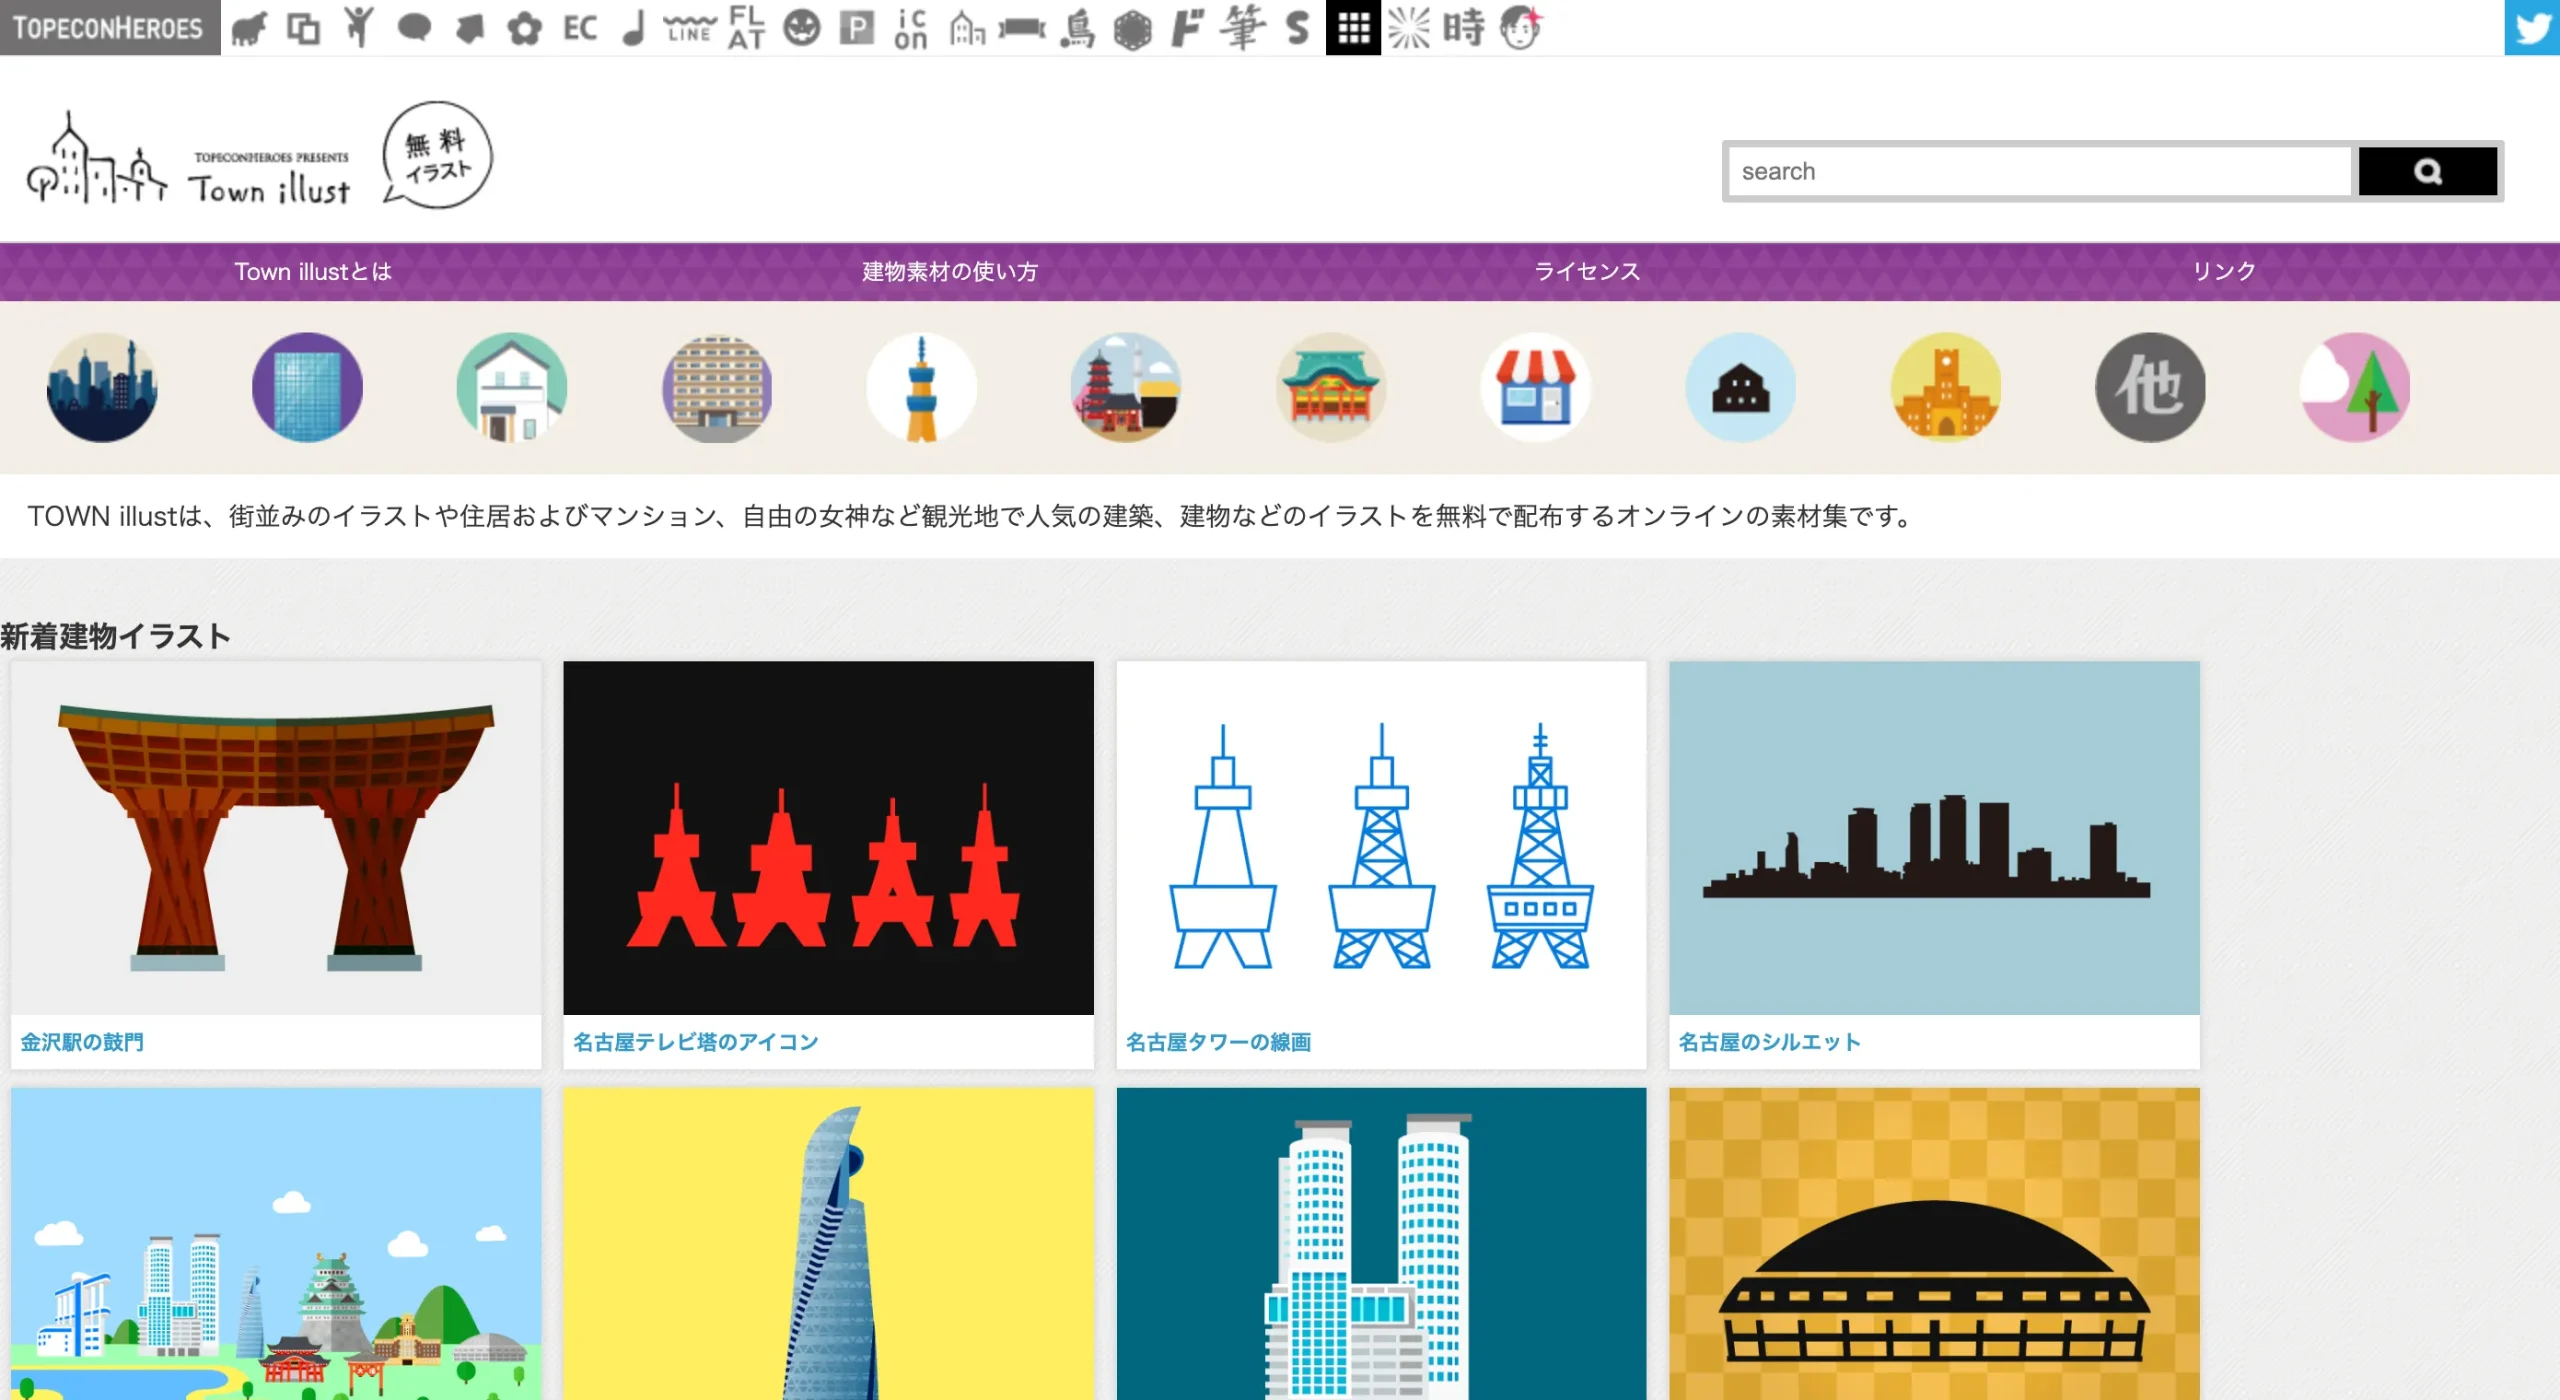Open the colorful Nagoya cityscape thumbnail
Viewport: 2560px width, 1400px height.
point(276,1244)
